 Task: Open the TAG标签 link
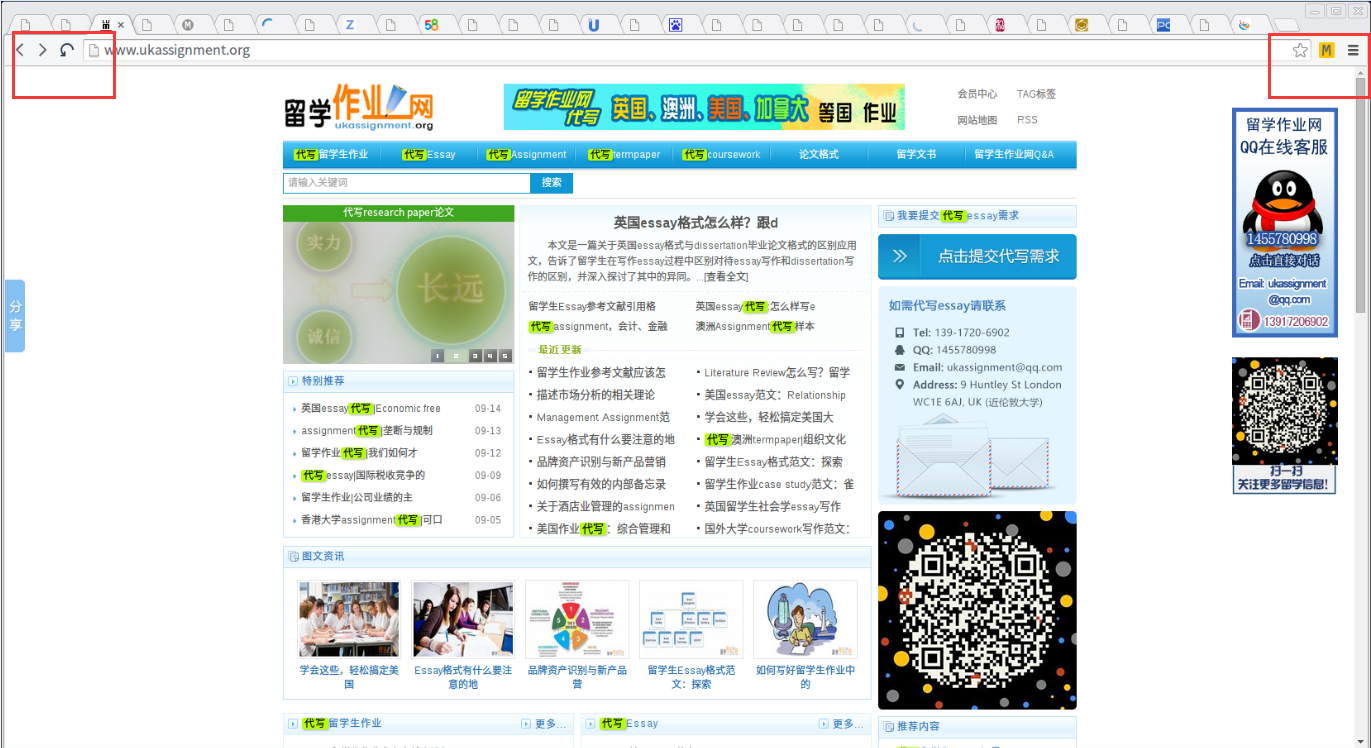click(1036, 94)
